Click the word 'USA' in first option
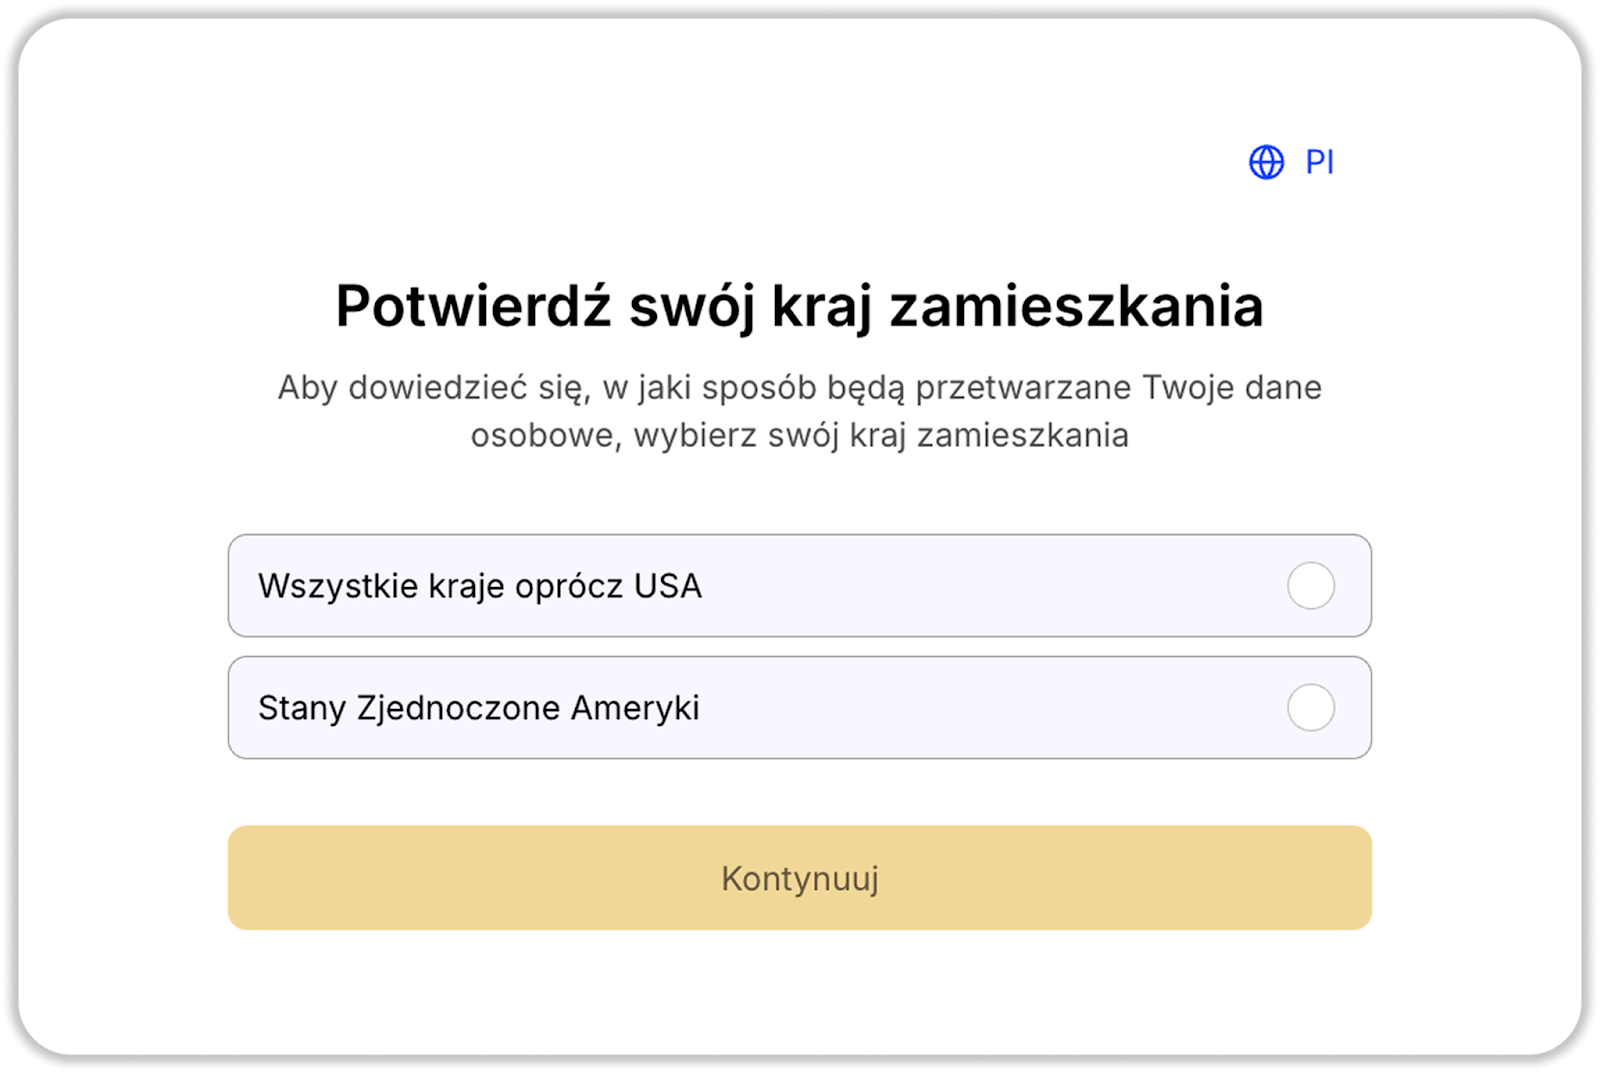 point(668,586)
